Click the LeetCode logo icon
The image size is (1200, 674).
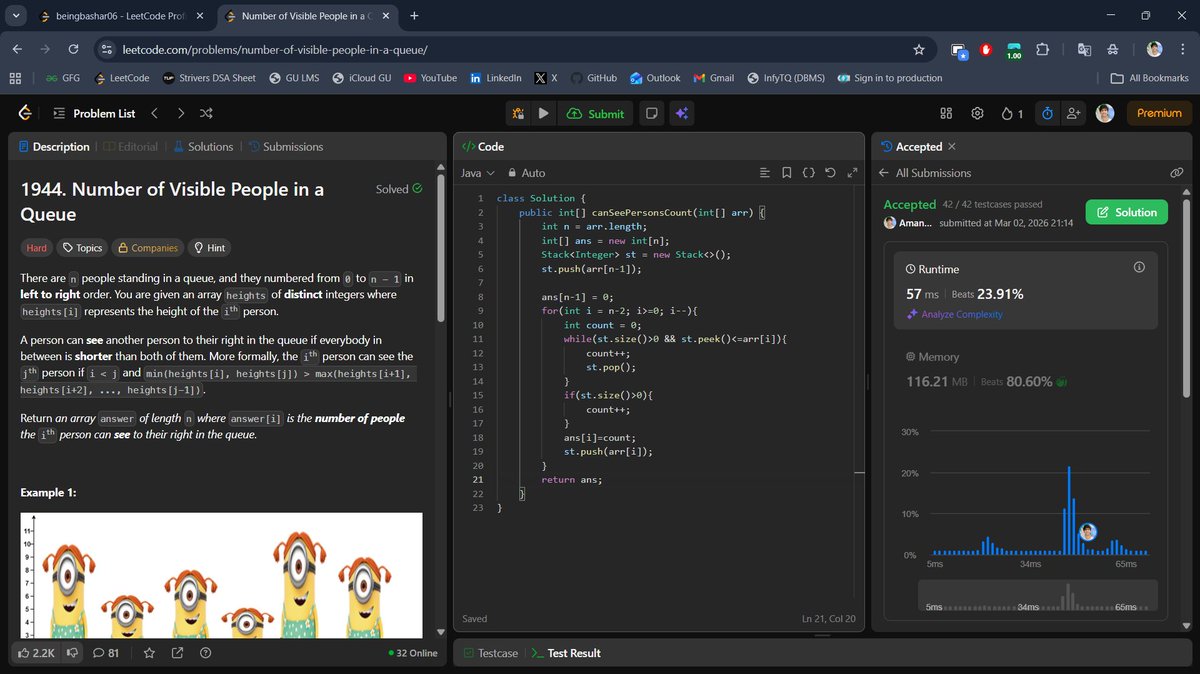[25, 113]
